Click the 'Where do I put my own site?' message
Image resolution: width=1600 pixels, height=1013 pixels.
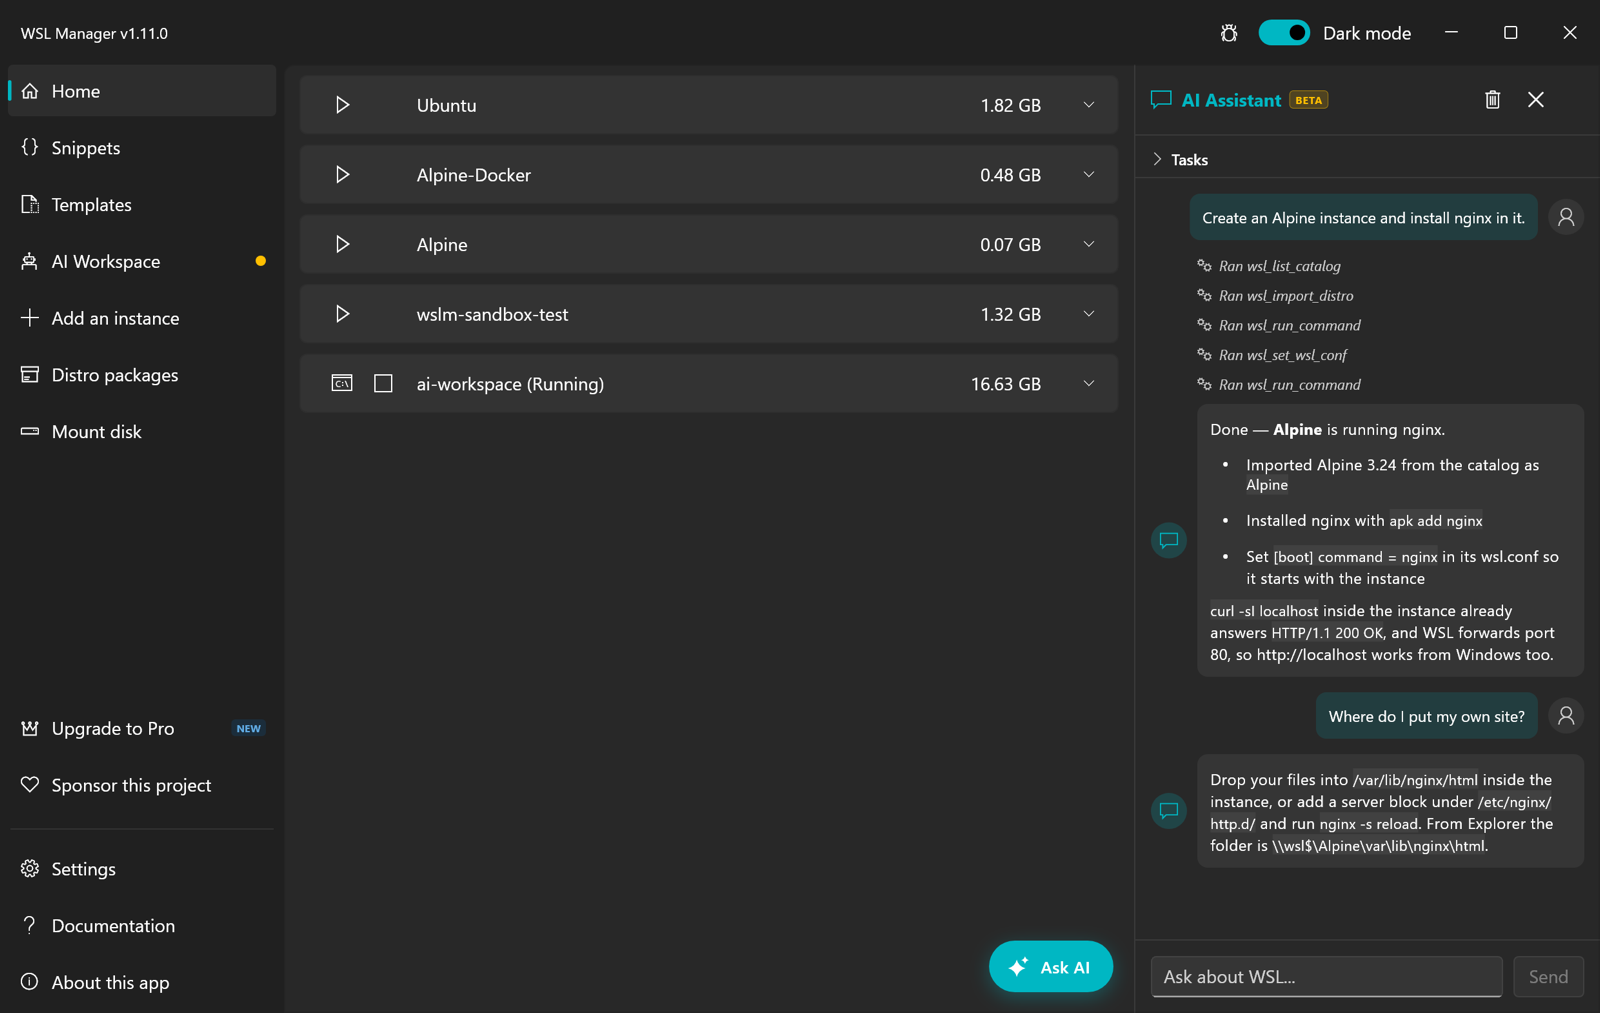pos(1426,716)
